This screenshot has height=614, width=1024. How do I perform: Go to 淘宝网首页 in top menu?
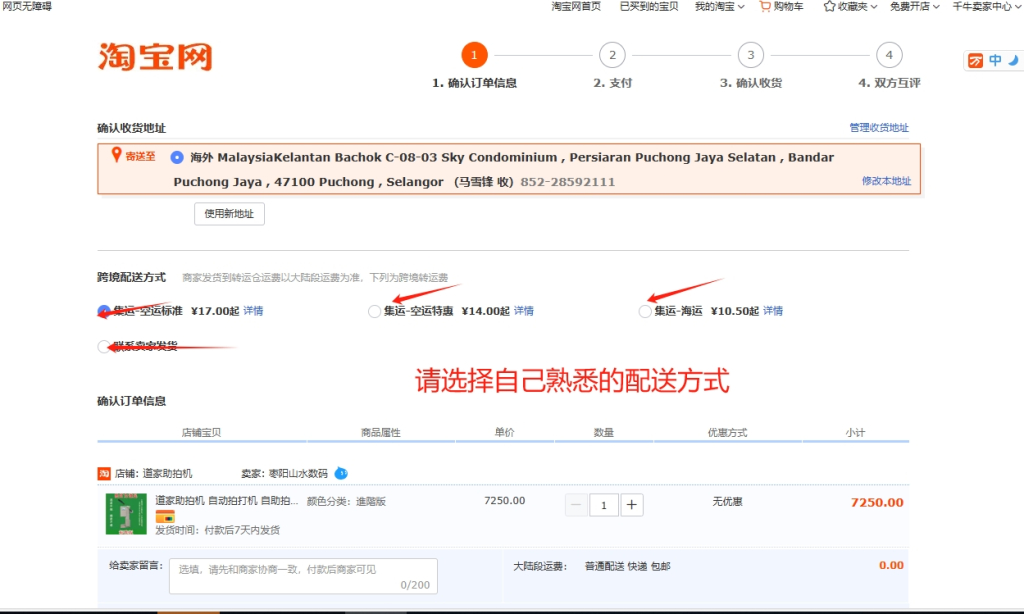point(576,6)
